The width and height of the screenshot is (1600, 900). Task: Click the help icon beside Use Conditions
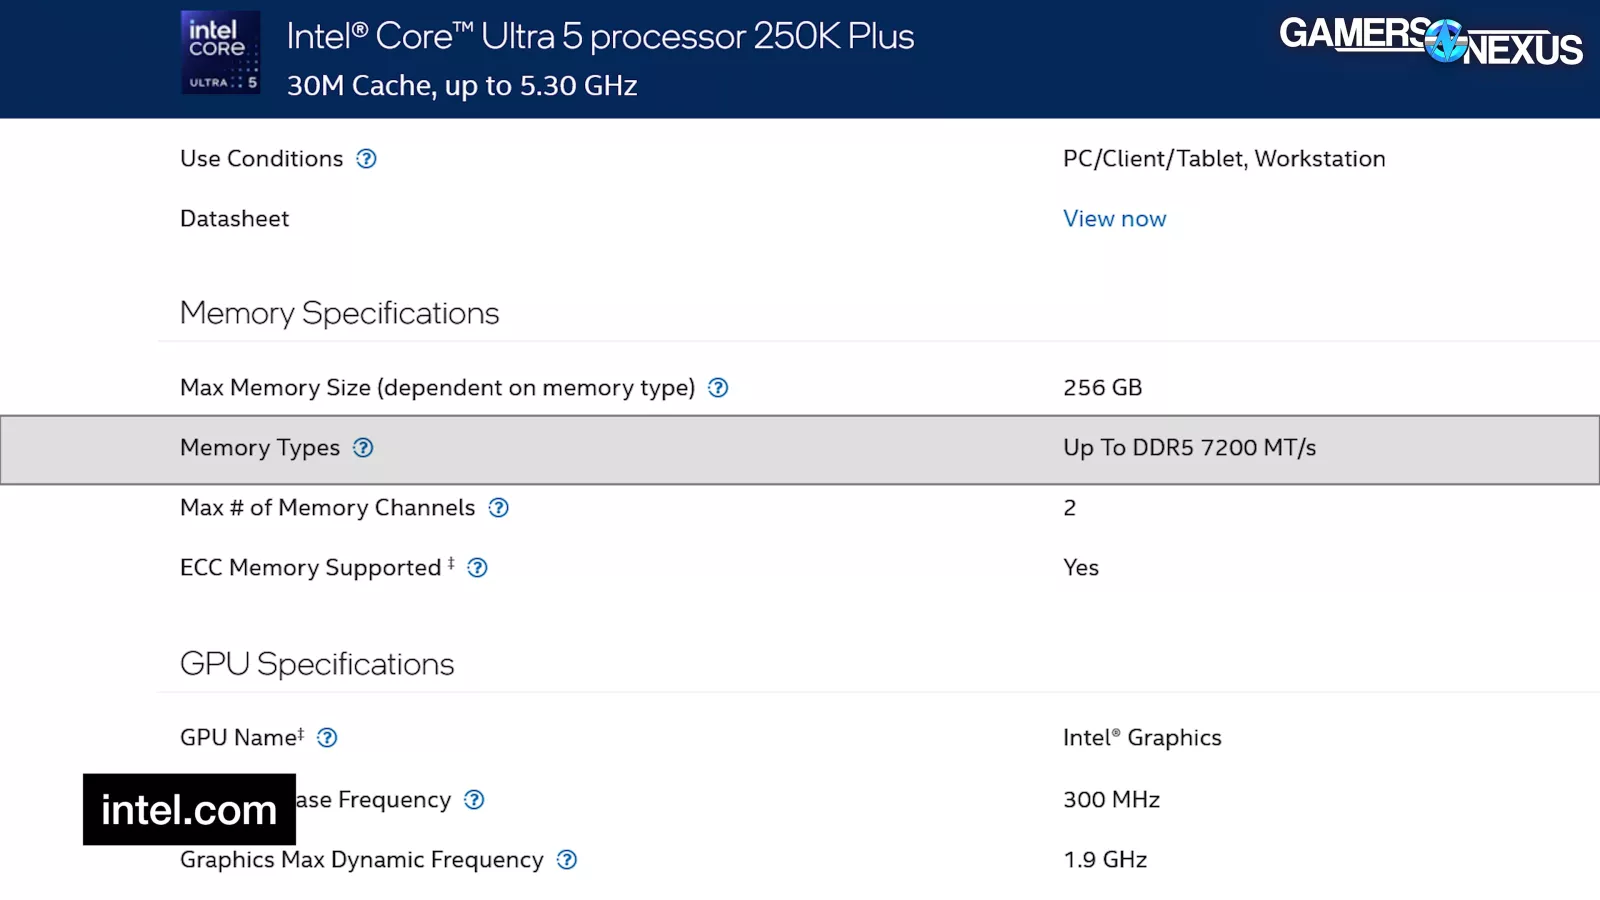click(x=366, y=159)
